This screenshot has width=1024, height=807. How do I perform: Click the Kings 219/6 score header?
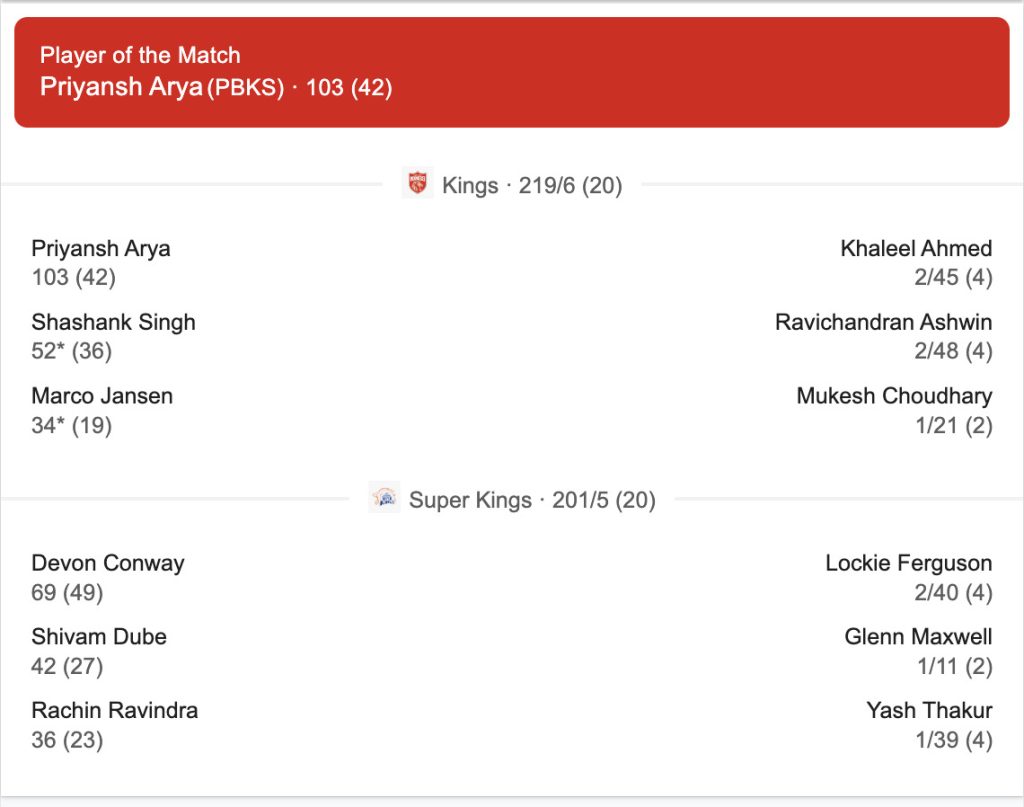532,186
